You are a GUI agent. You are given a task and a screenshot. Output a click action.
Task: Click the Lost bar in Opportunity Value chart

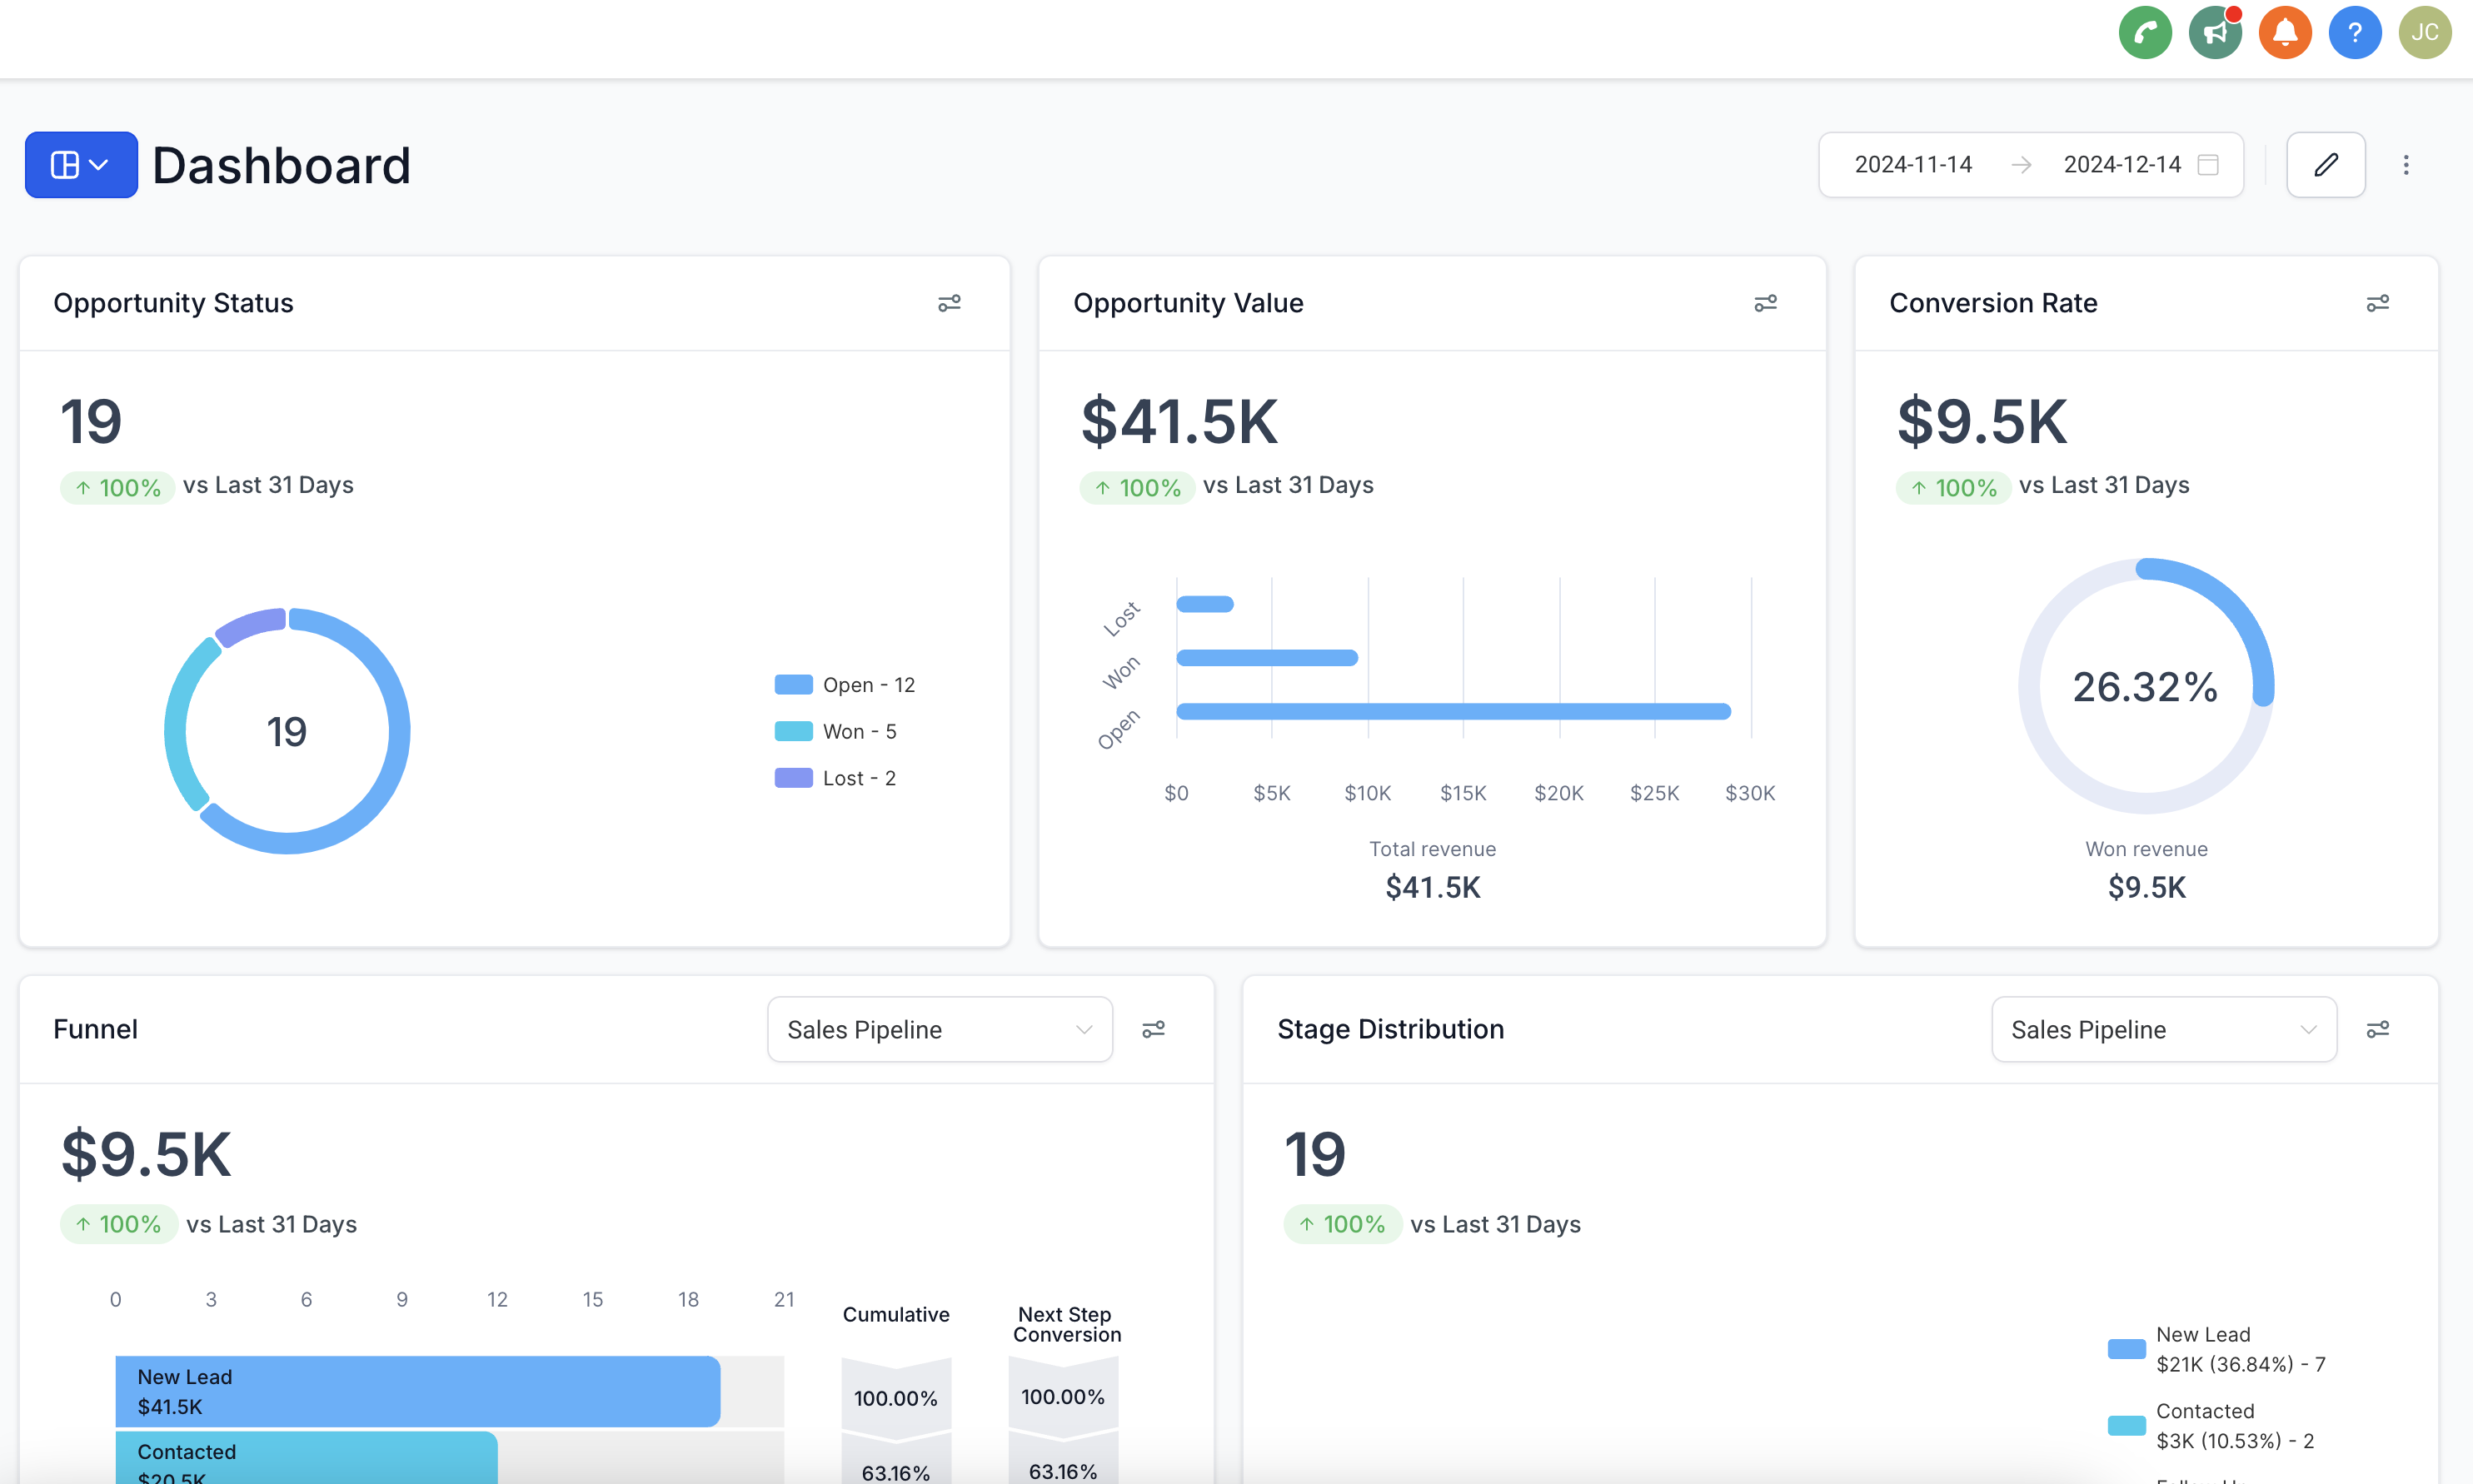click(1204, 604)
